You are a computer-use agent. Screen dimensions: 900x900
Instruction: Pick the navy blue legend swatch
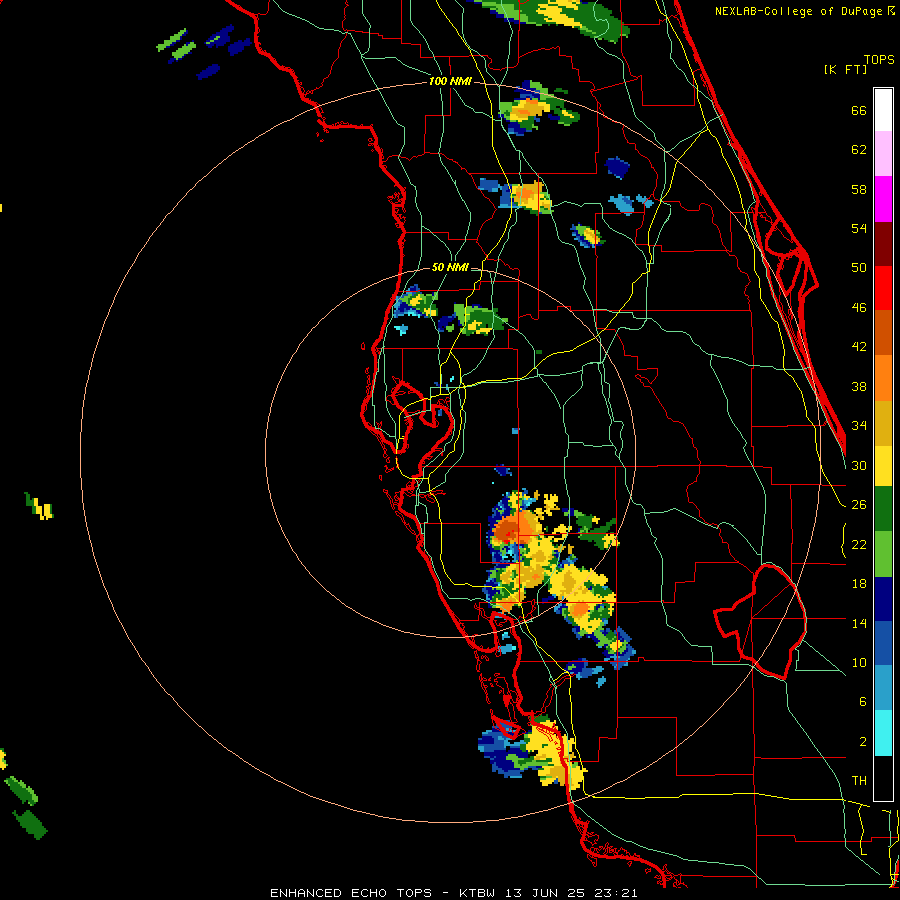pyautogui.click(x=883, y=599)
